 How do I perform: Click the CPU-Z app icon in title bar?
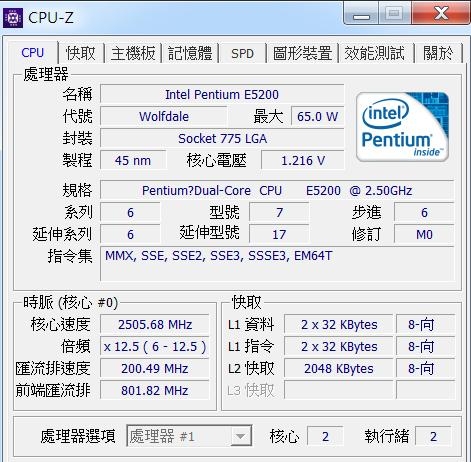(x=13, y=17)
